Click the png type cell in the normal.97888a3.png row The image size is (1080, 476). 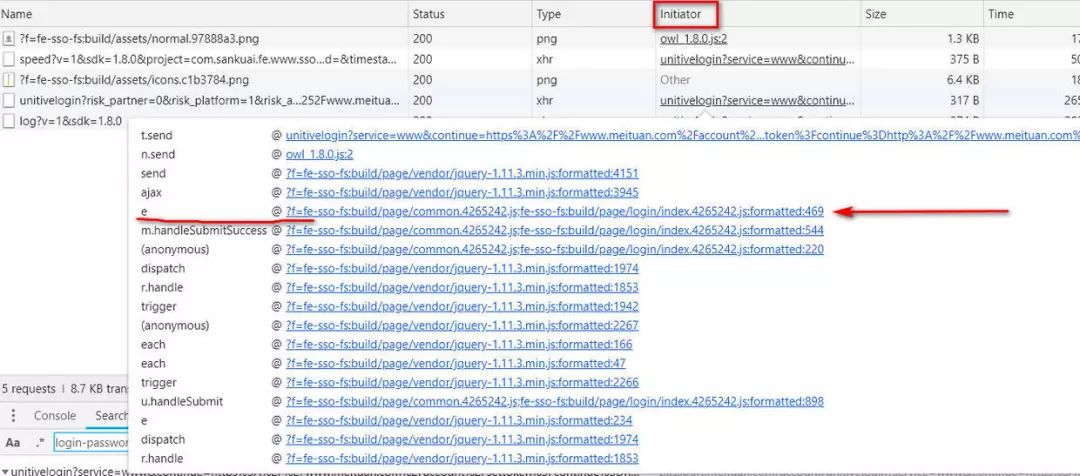click(x=547, y=39)
